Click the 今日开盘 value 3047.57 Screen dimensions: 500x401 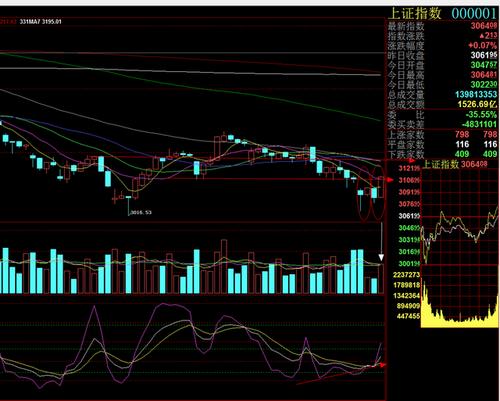[x=484, y=65]
